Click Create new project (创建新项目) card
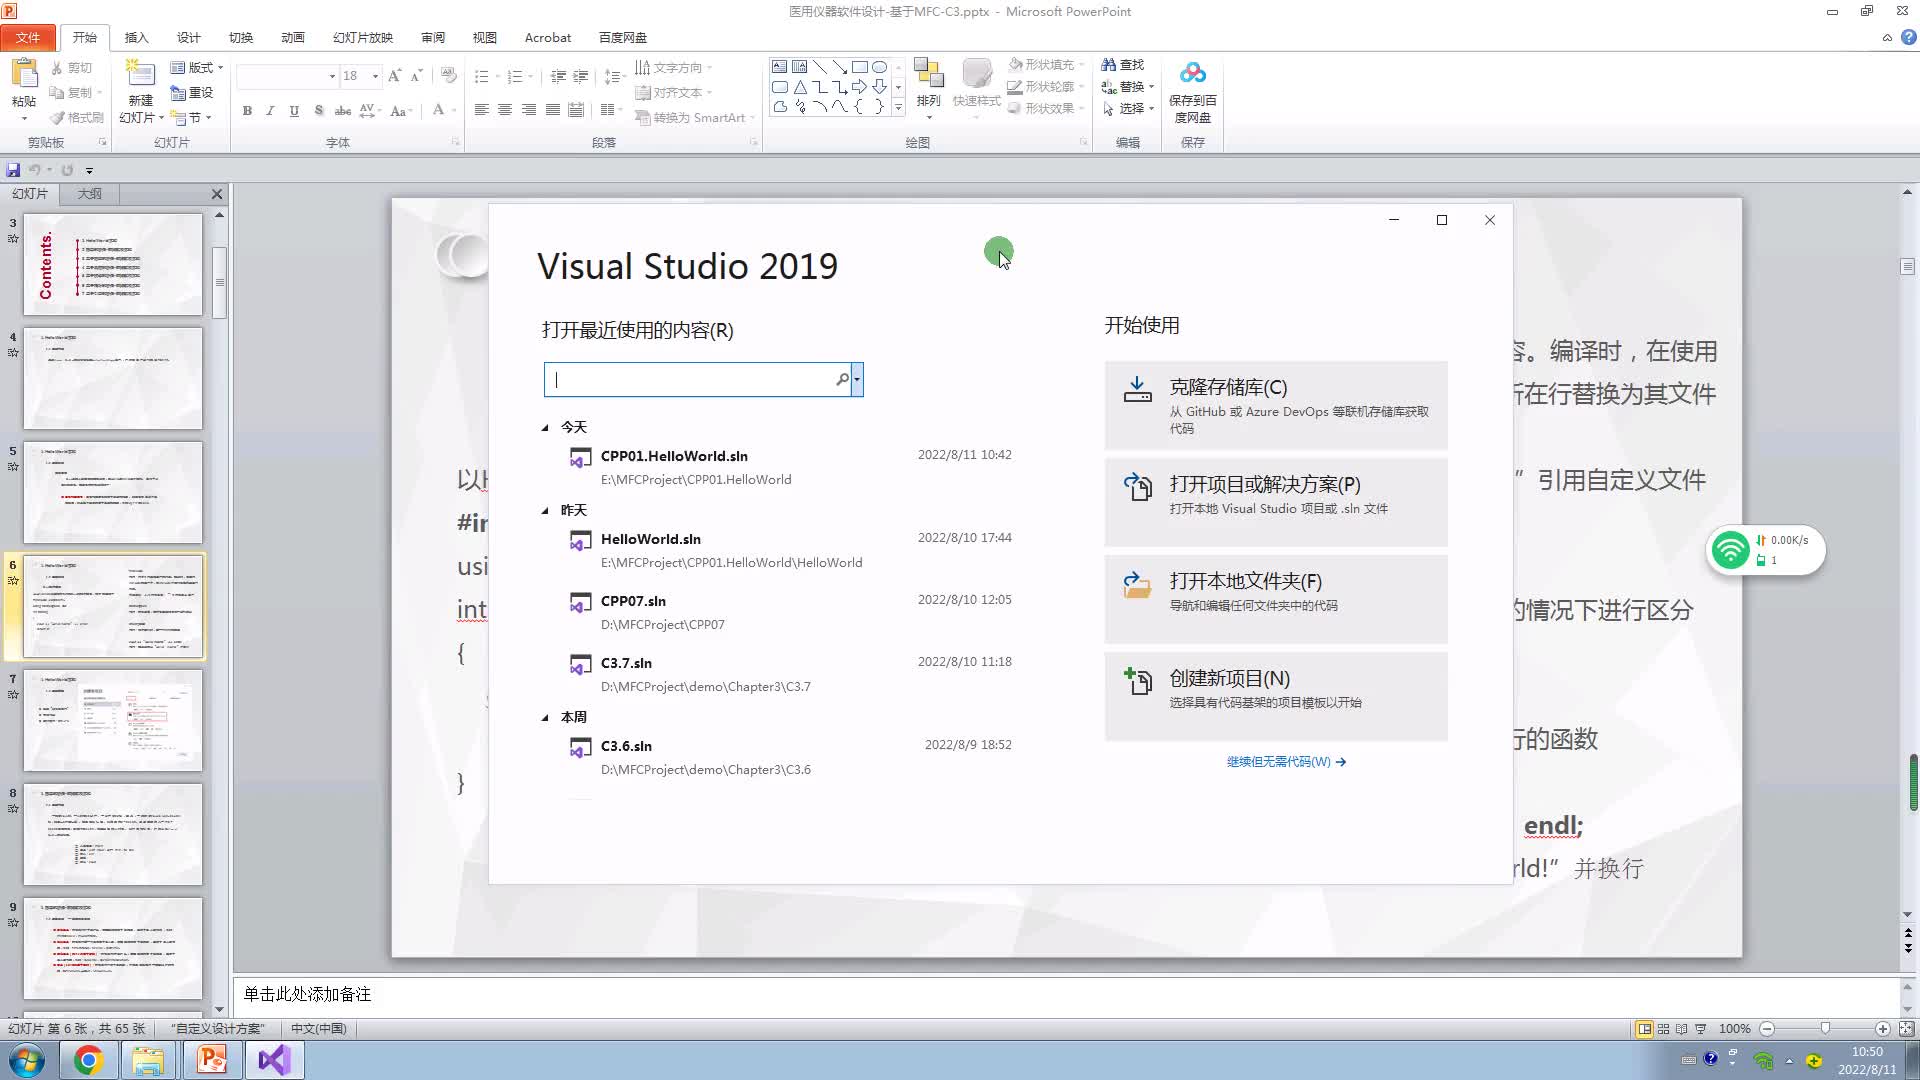The image size is (1920, 1080). [1276, 696]
